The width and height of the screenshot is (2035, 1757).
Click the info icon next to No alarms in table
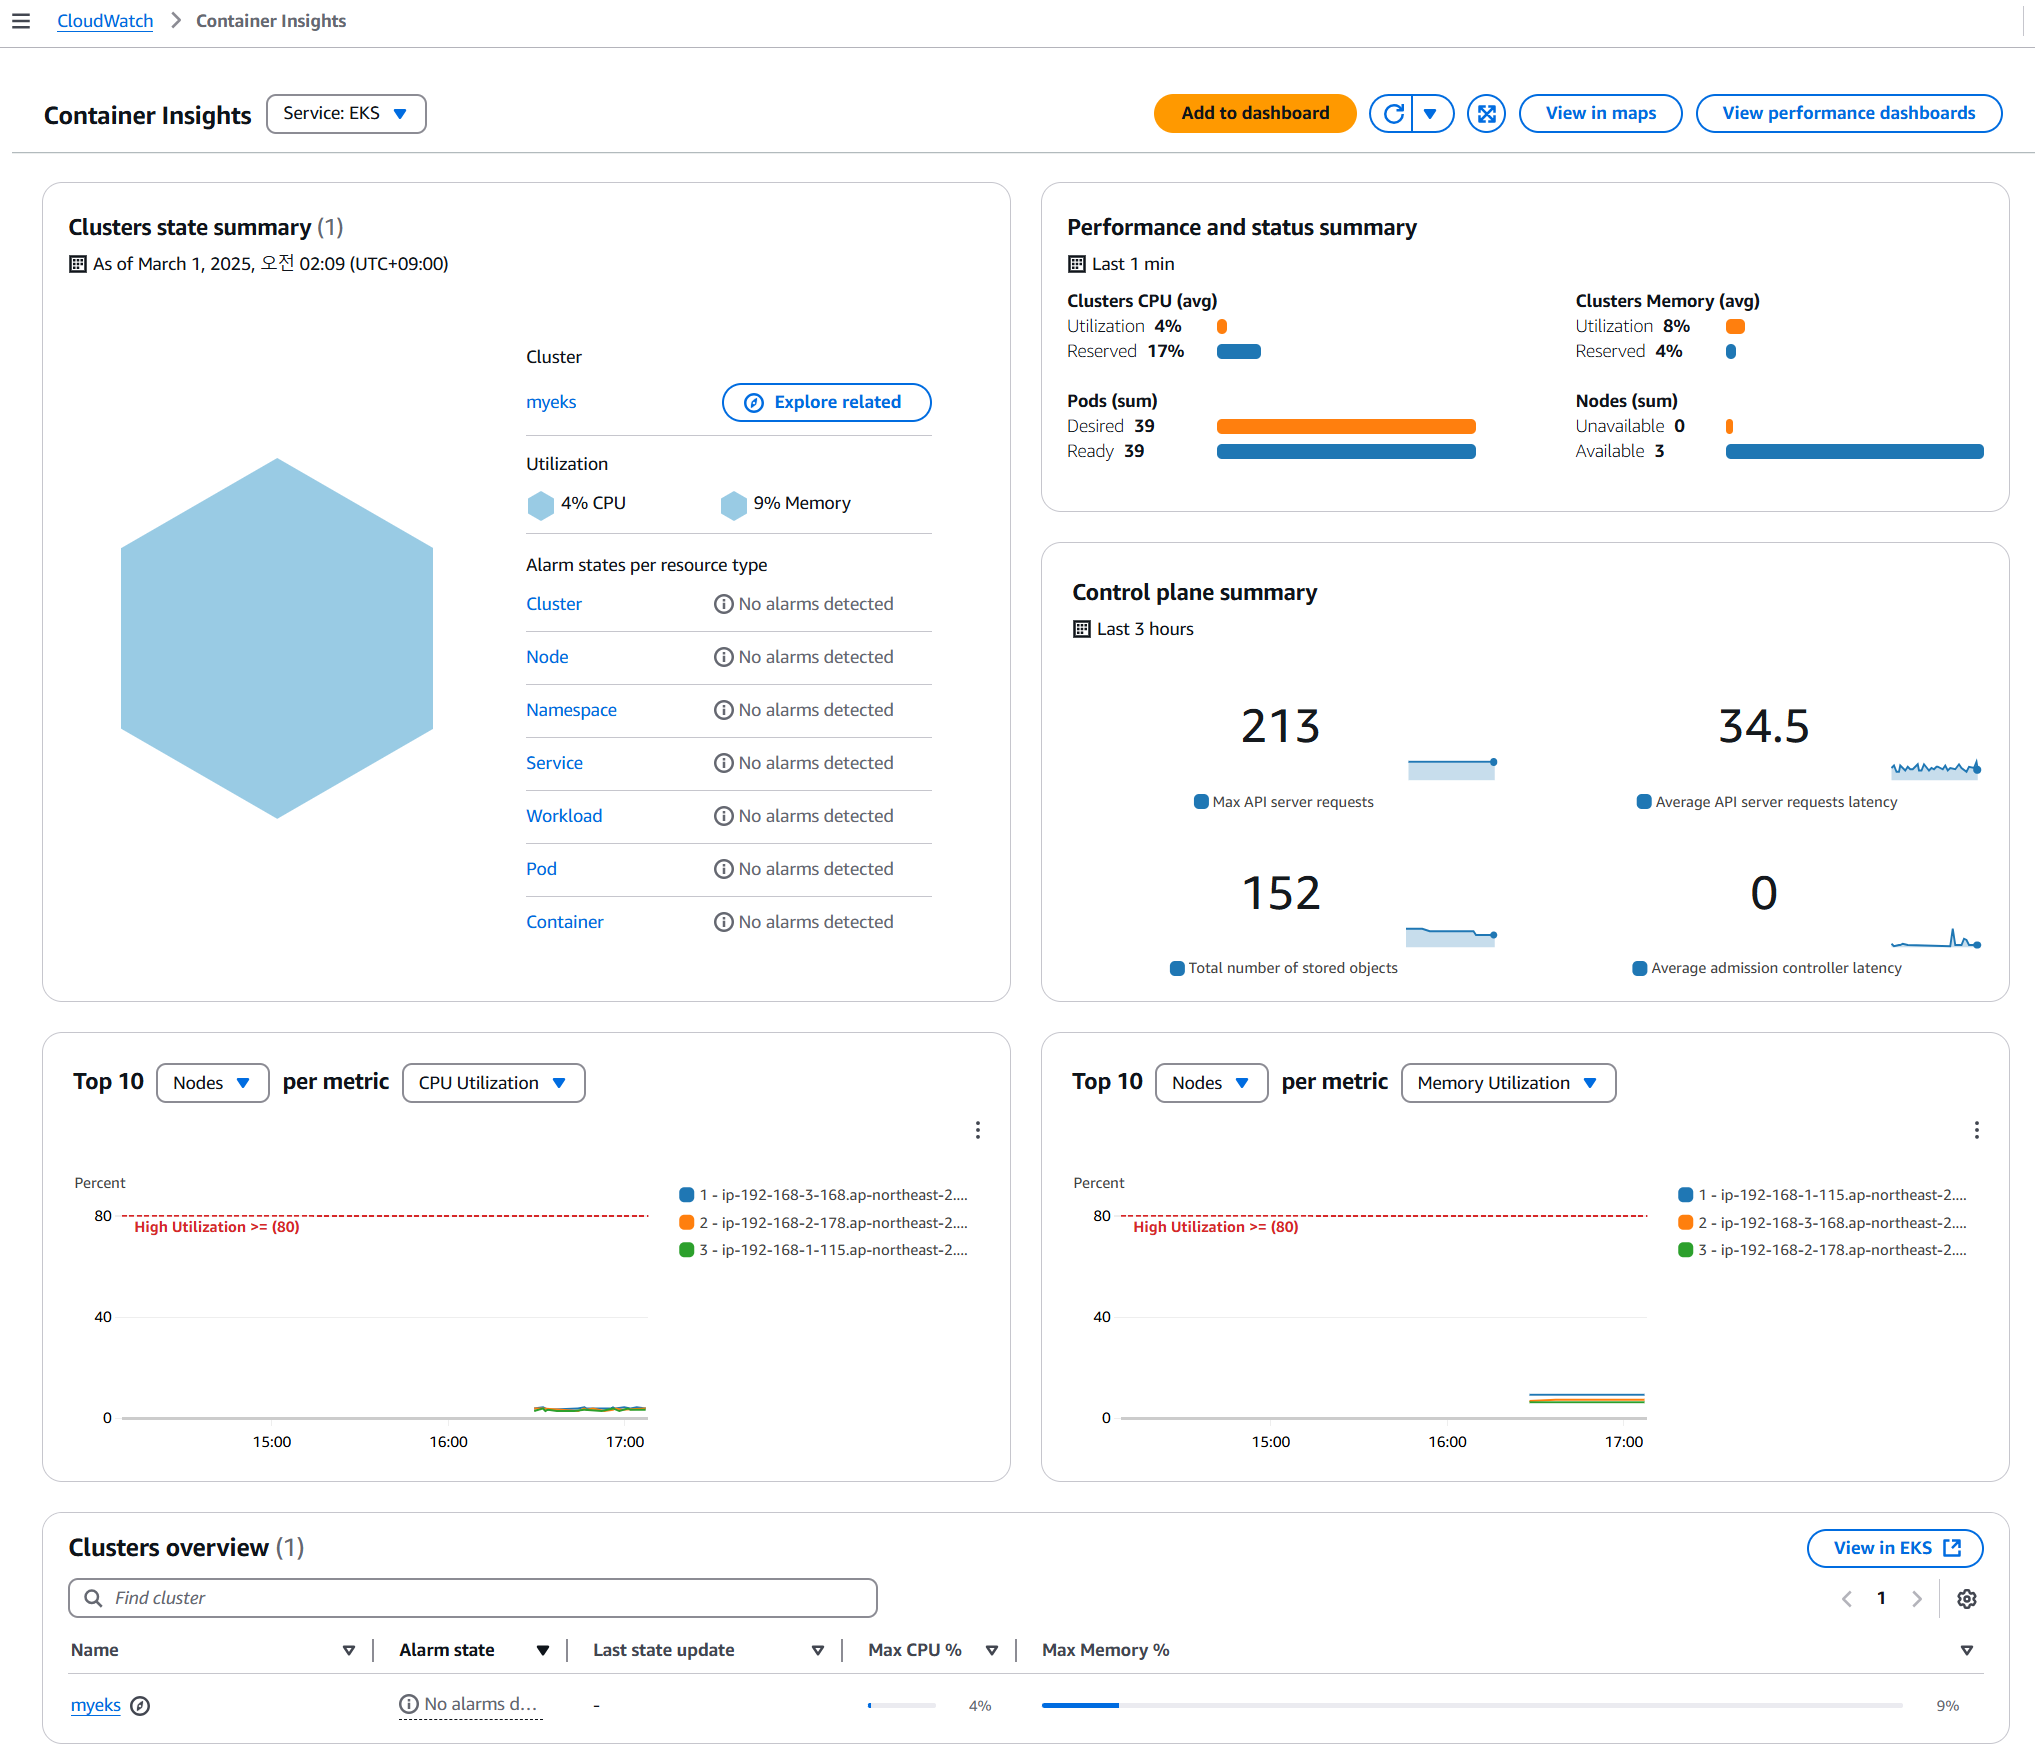tap(408, 1704)
